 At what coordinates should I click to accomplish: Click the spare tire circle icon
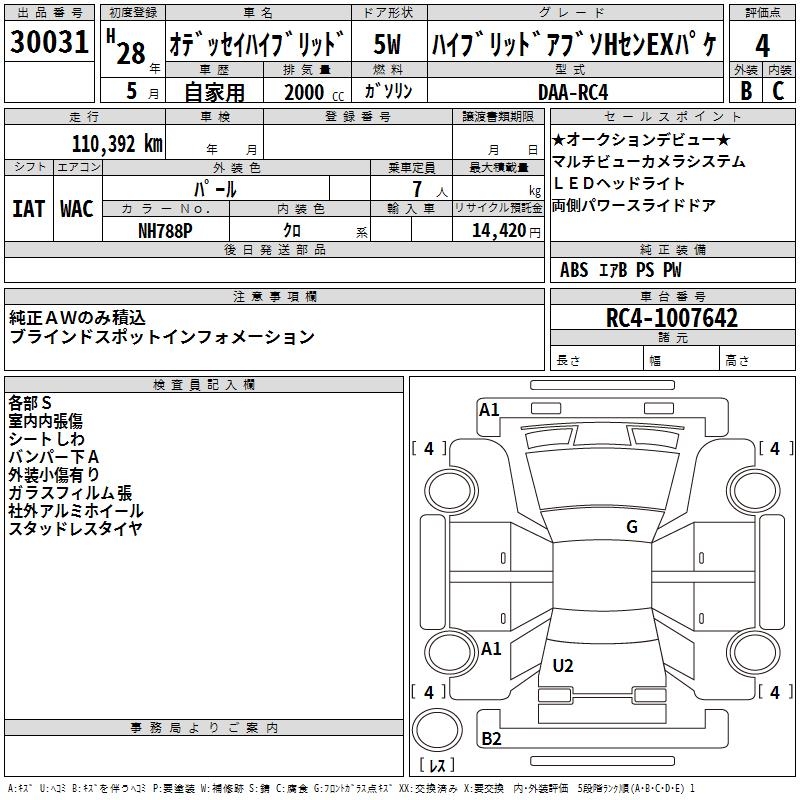point(437,730)
